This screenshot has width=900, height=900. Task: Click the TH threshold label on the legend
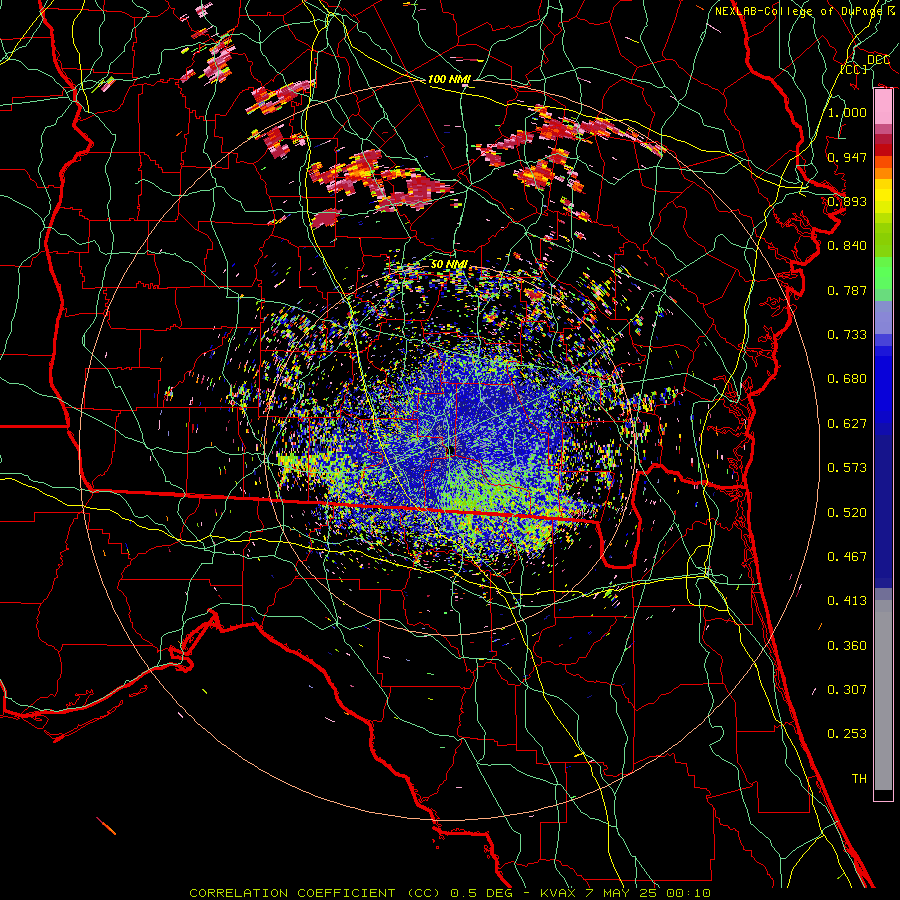(x=859, y=779)
